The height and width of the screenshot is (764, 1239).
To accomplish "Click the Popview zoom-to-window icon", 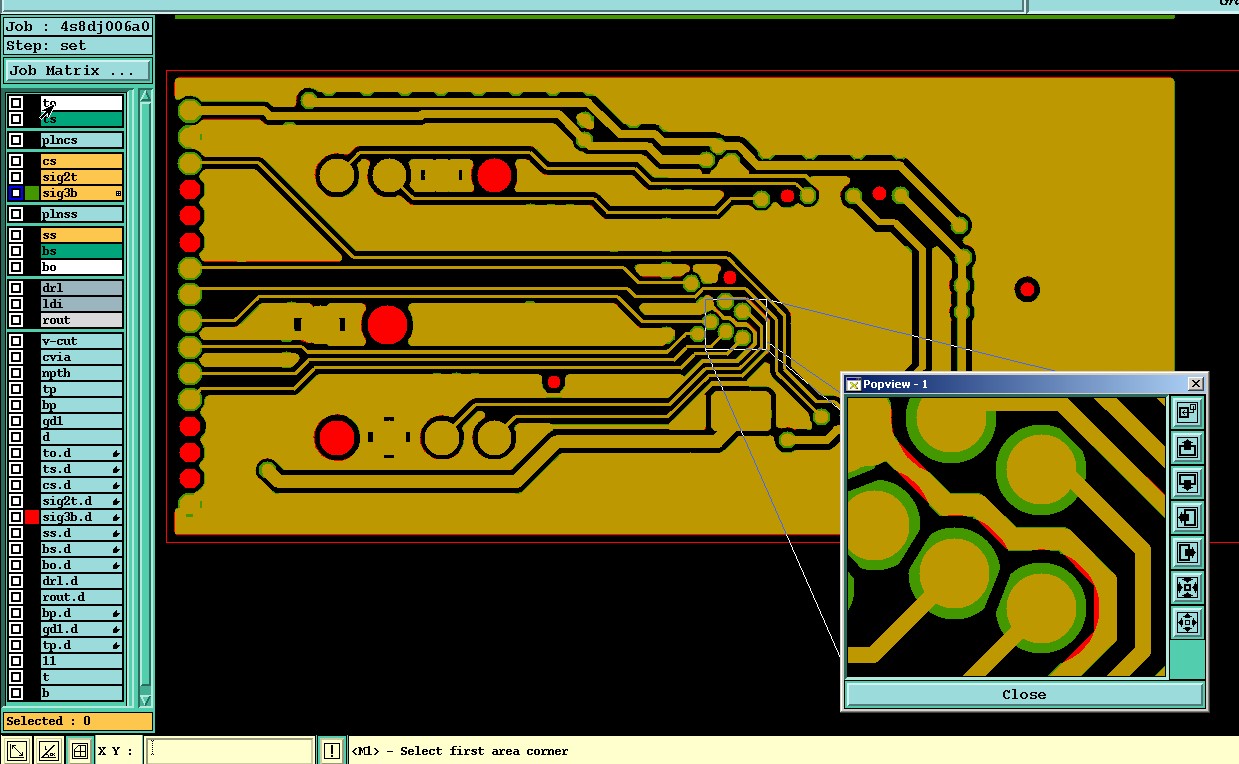I will 1187,412.
